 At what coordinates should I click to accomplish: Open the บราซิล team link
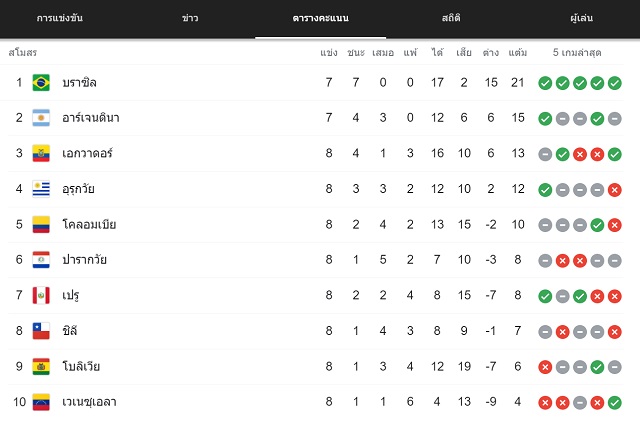[79, 82]
